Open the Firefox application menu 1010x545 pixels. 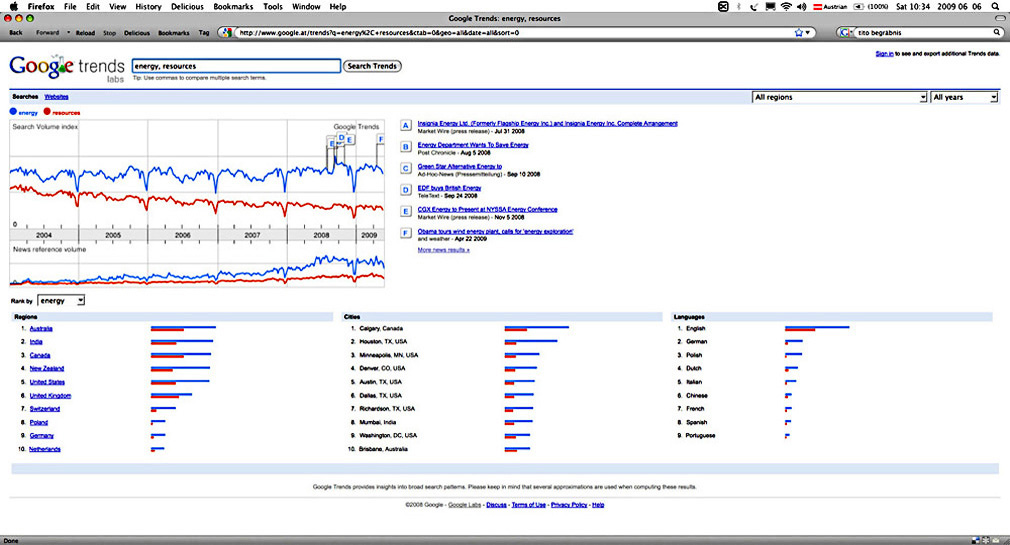click(41, 6)
